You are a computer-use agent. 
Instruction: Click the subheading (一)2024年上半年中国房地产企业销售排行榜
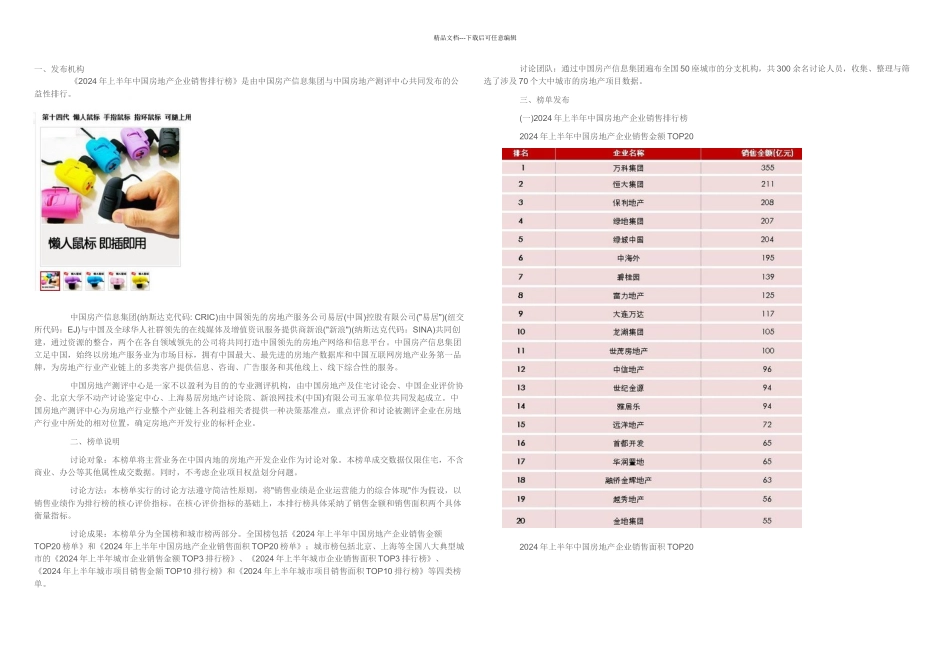(603, 118)
